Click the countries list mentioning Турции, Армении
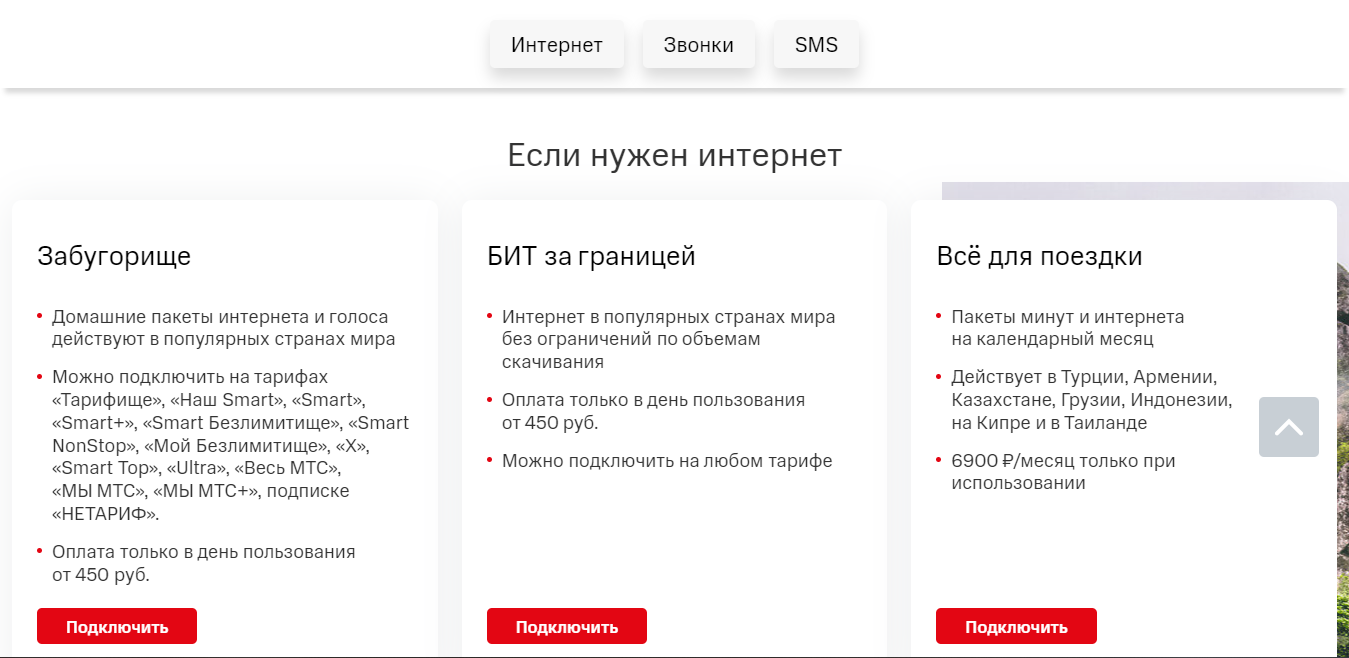This screenshot has height=658, width=1349. [1090, 400]
